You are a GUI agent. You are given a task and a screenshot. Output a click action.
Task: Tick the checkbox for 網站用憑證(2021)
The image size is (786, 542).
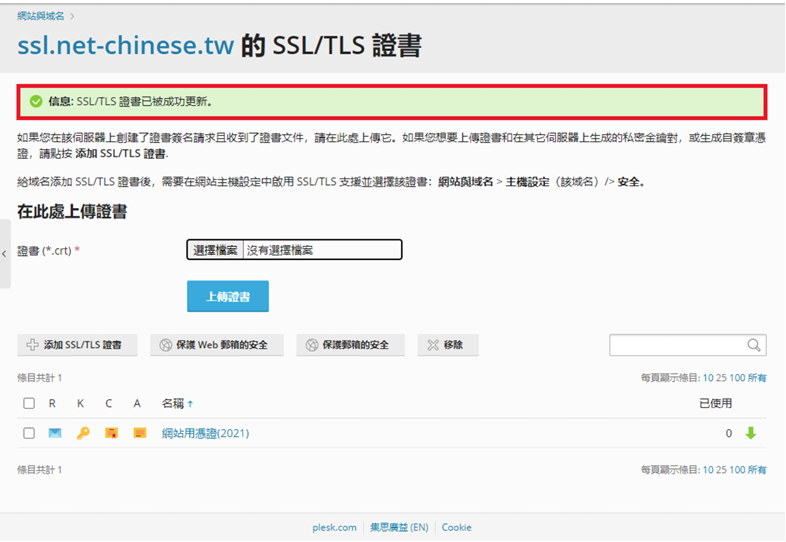coord(29,433)
